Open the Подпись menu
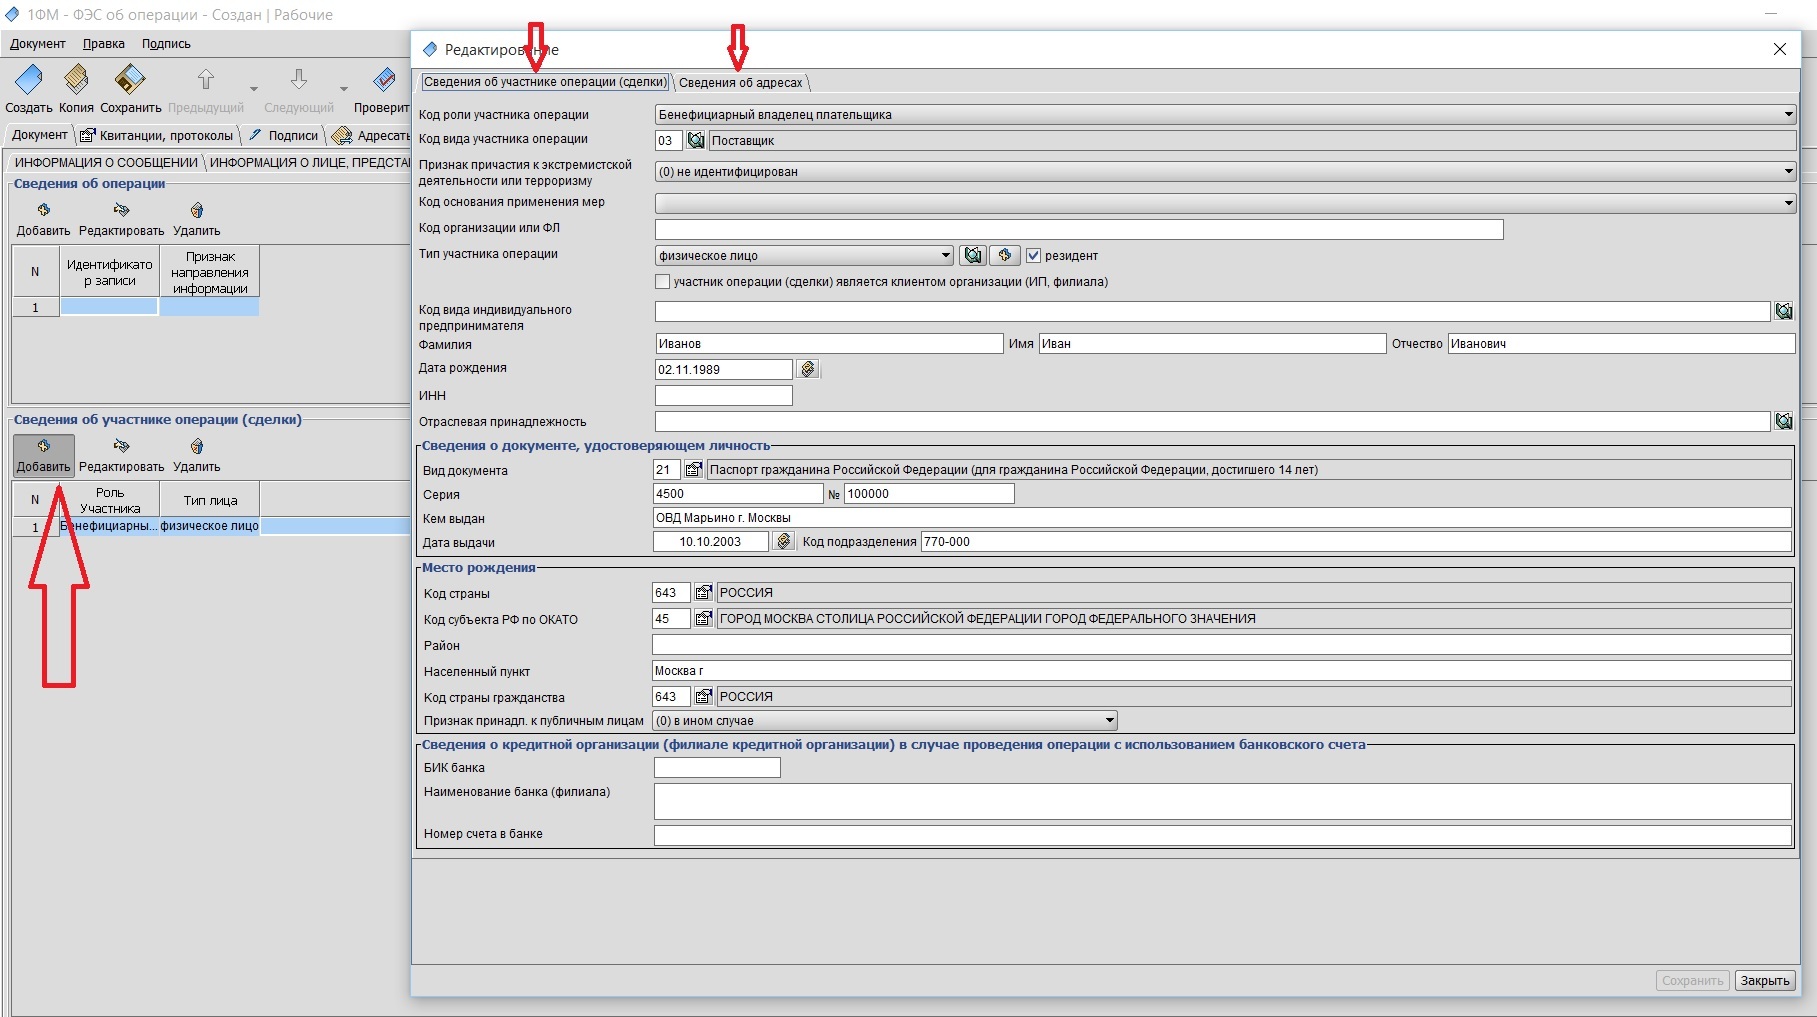Viewport: 1817px width, 1017px height. point(166,44)
